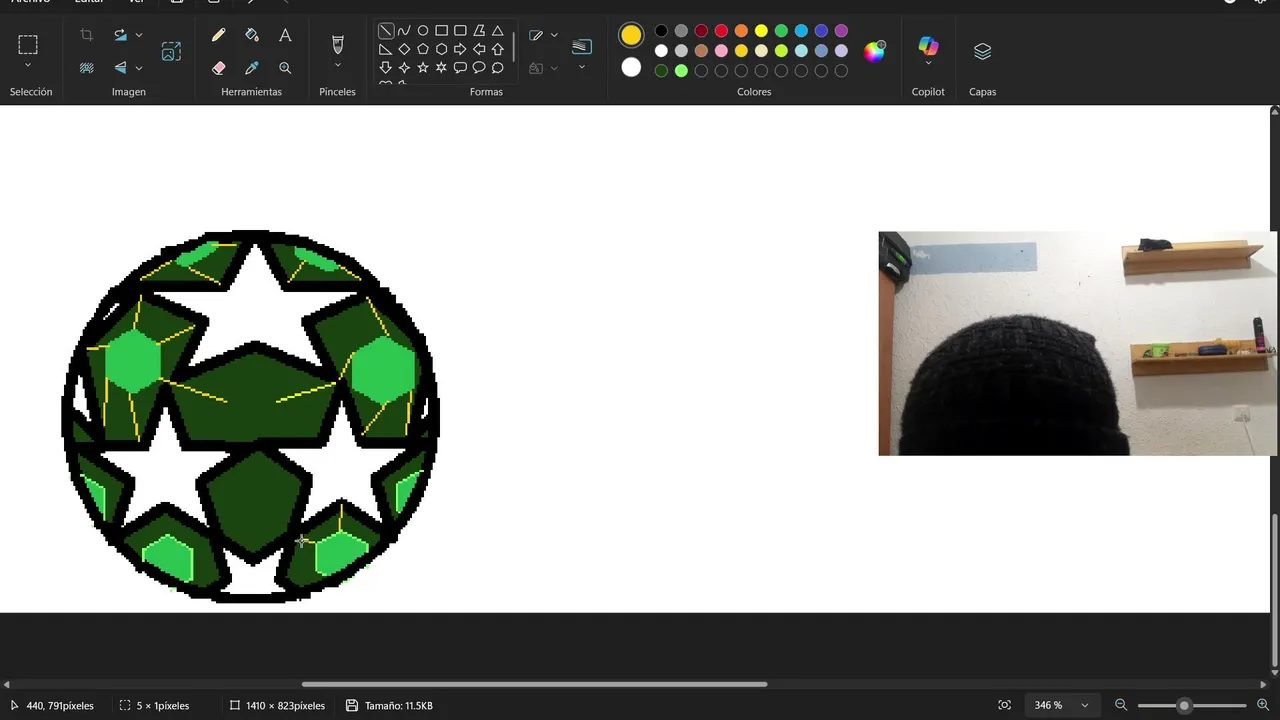This screenshot has height=720, width=1280.
Task: Pick the pink color swatch
Action: (721, 51)
